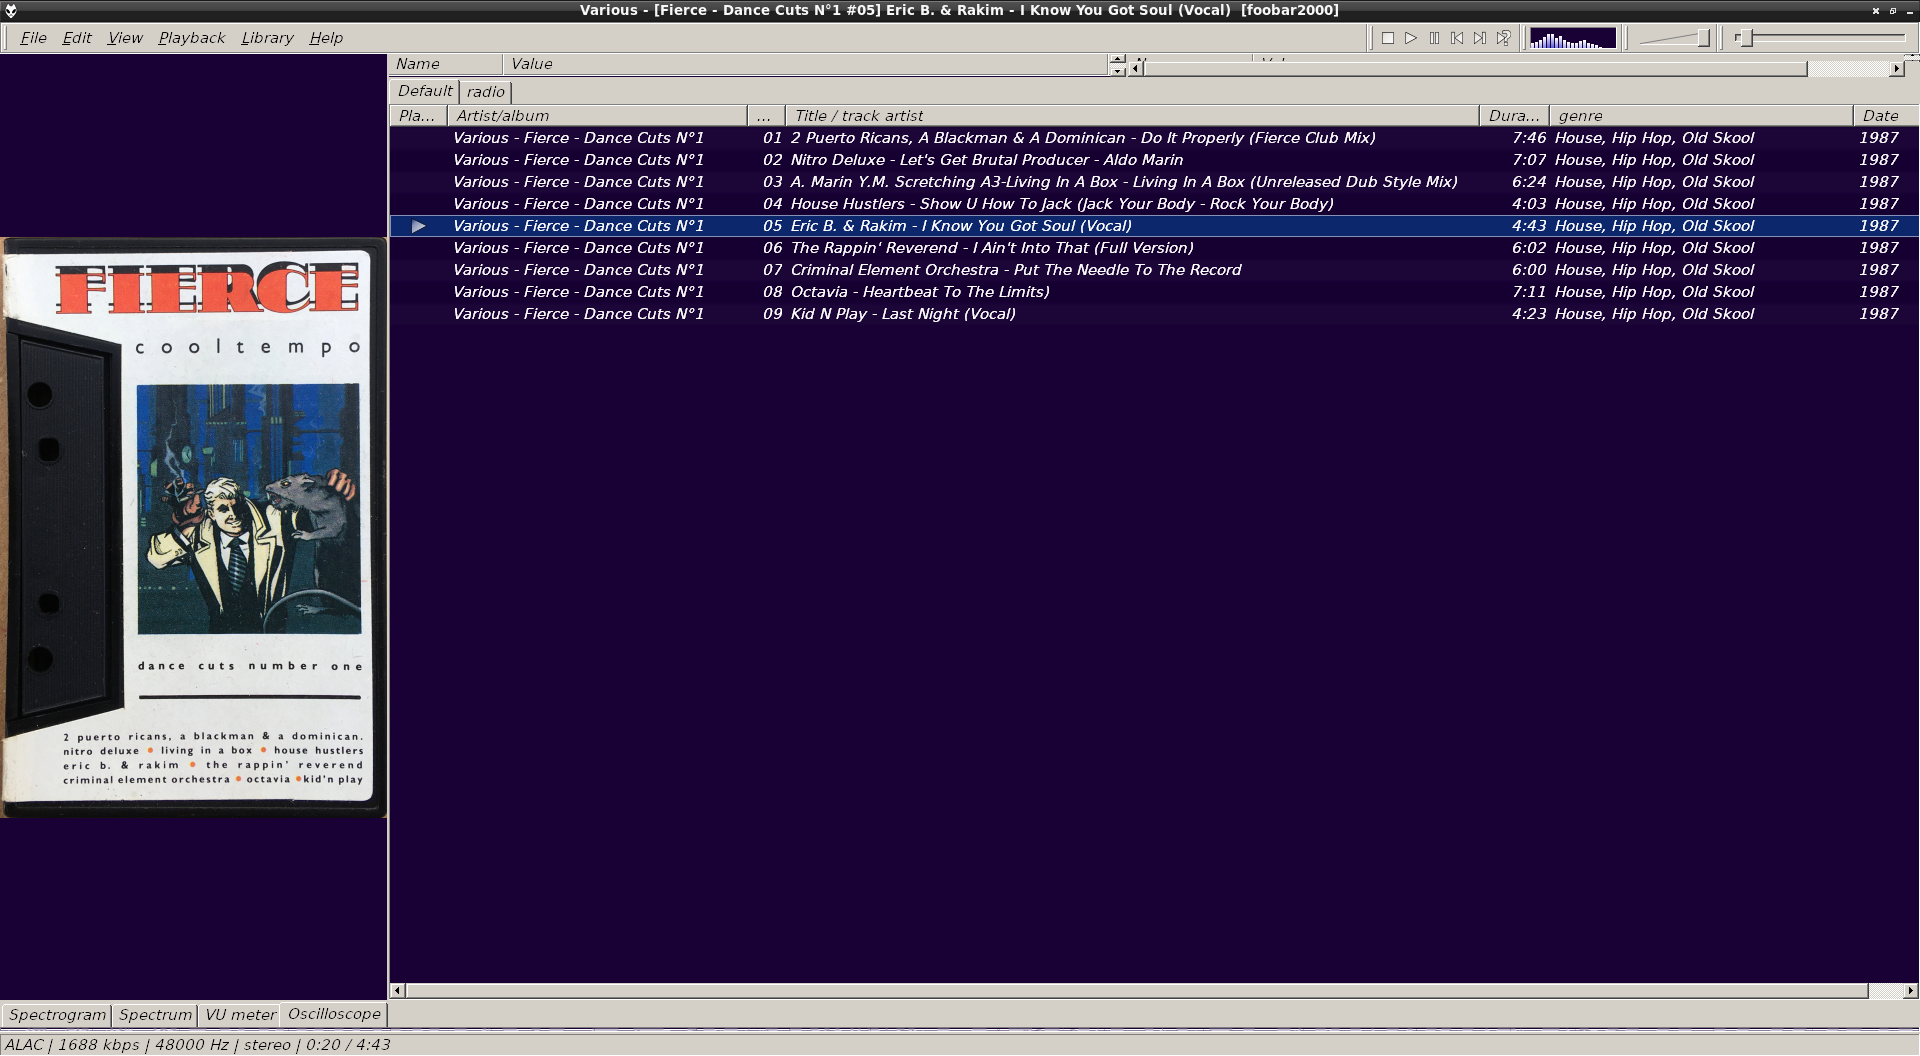Viewport: 1920px width, 1056px height.
Task: Select track 03 Living In A Box
Action: [1154, 182]
